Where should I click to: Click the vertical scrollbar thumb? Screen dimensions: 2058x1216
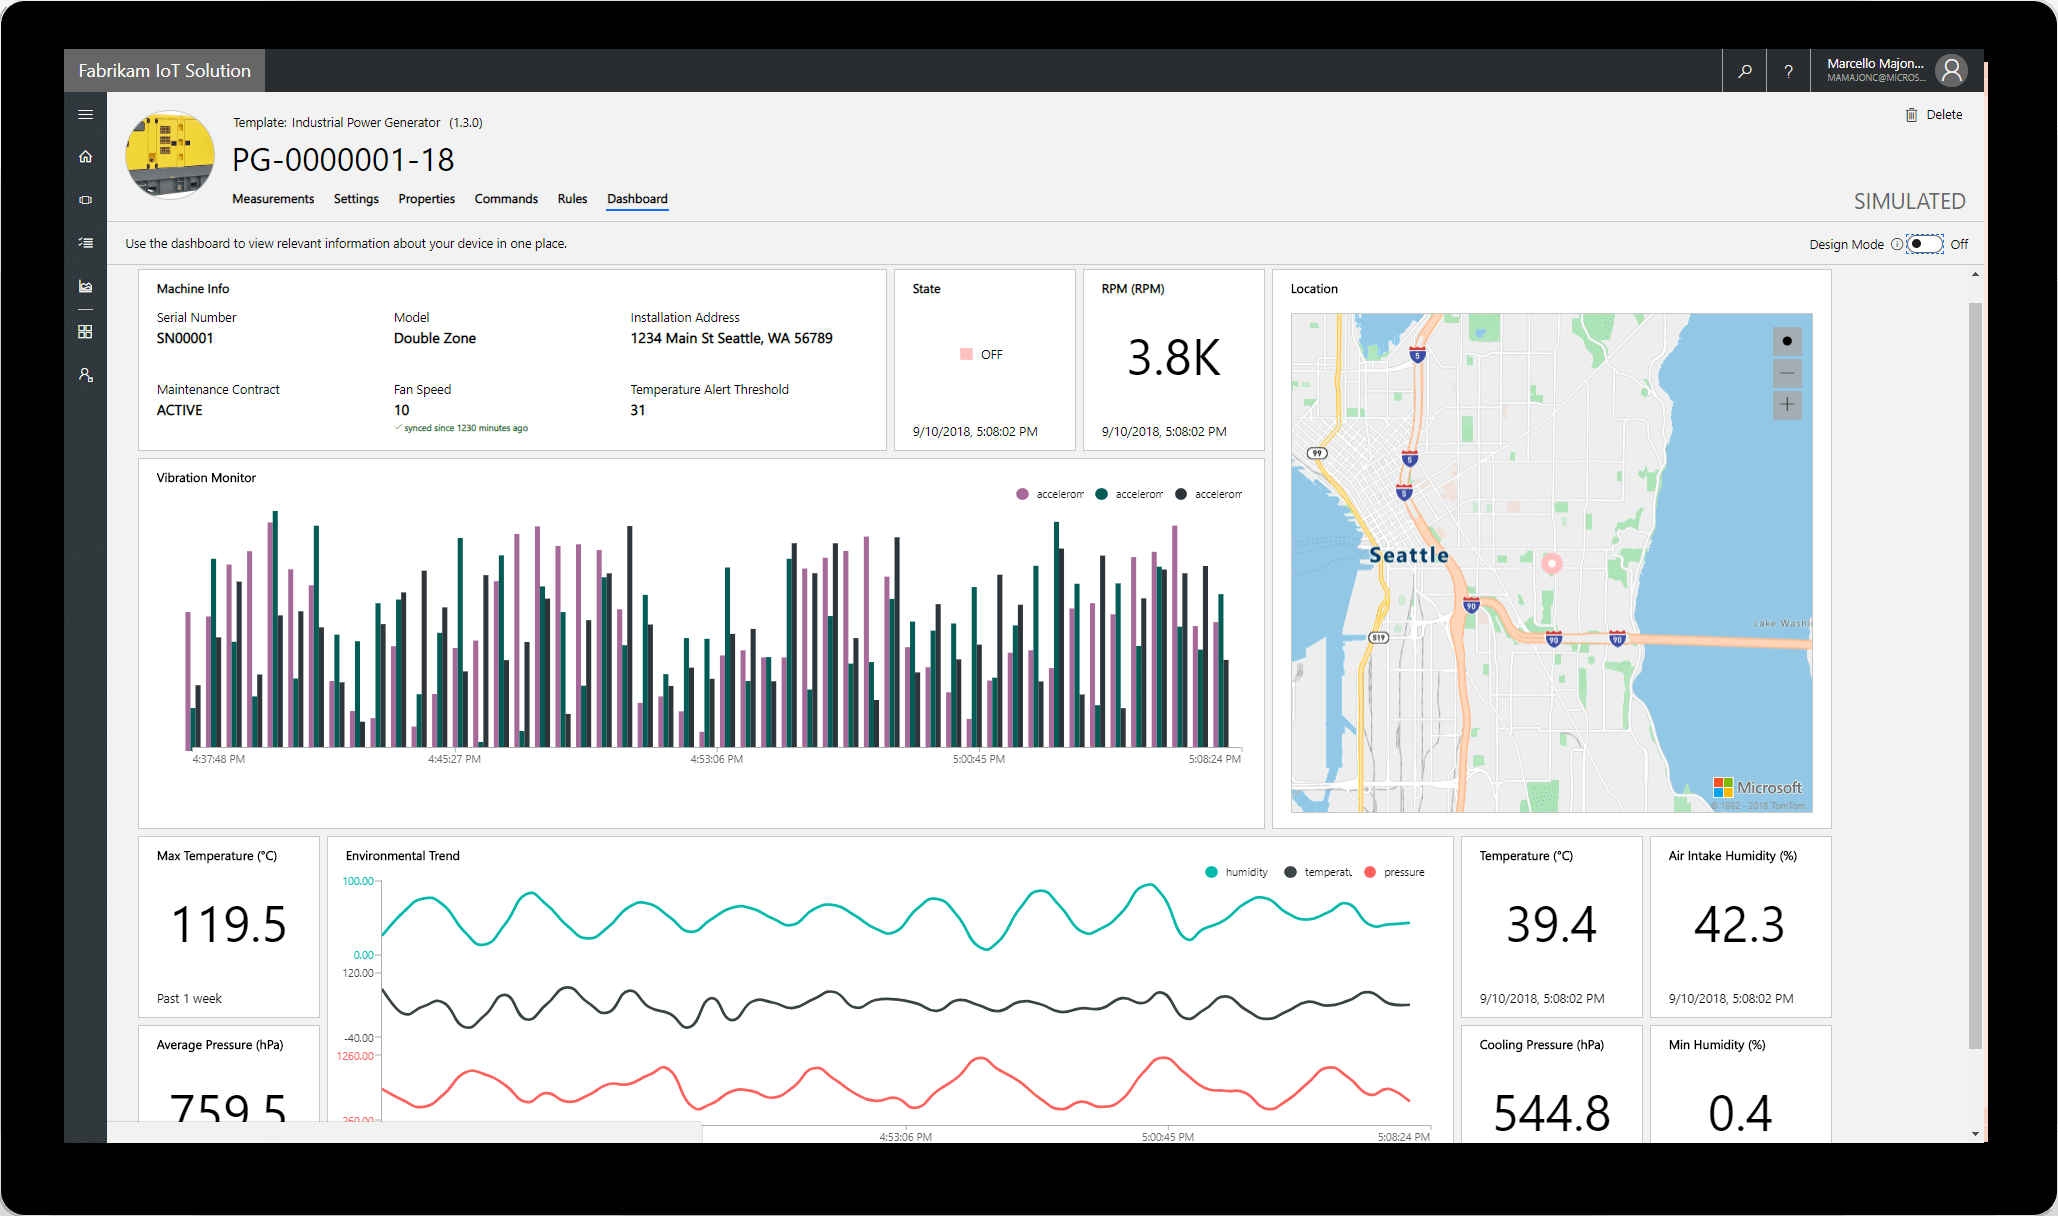coord(1975,675)
